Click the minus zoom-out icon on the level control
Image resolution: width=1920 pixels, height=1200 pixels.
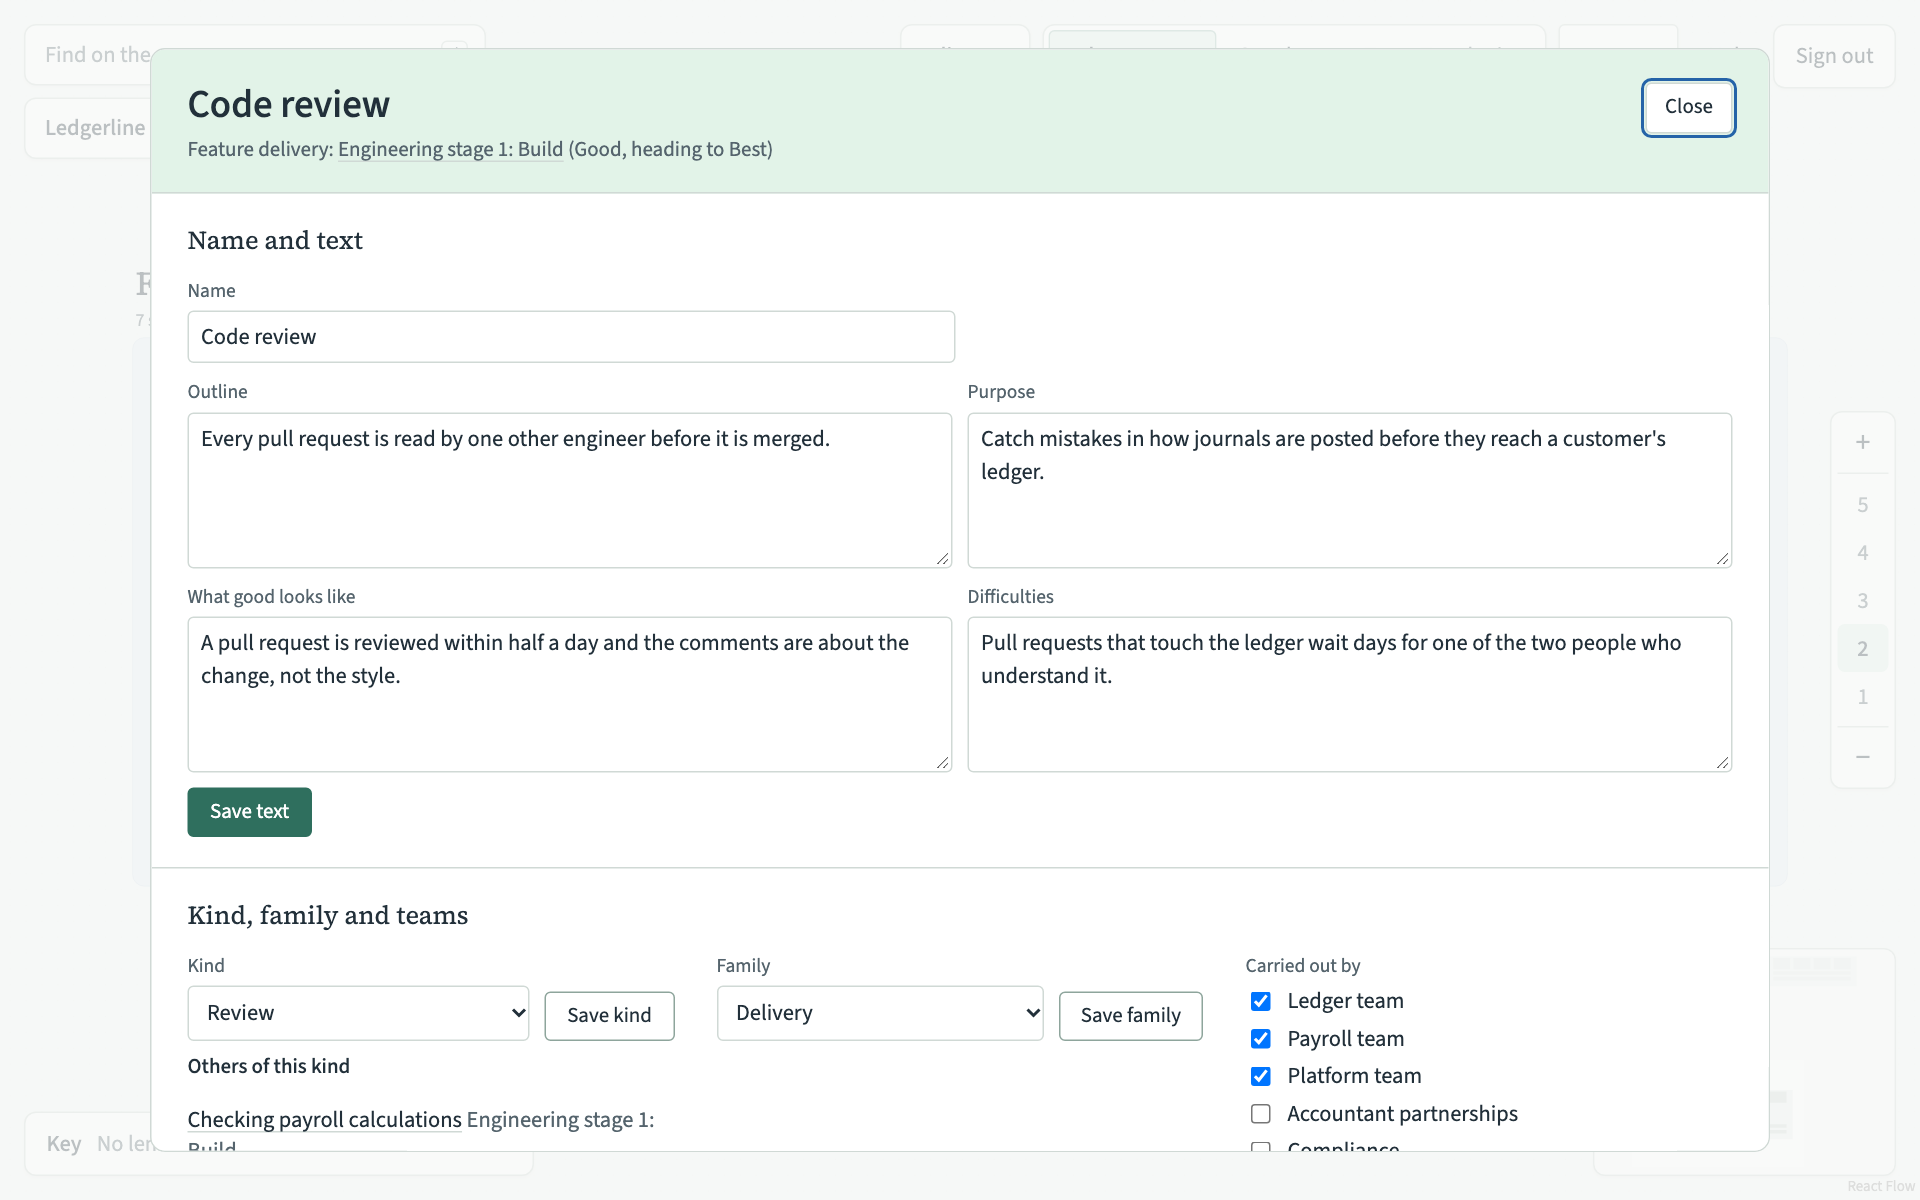click(1862, 757)
